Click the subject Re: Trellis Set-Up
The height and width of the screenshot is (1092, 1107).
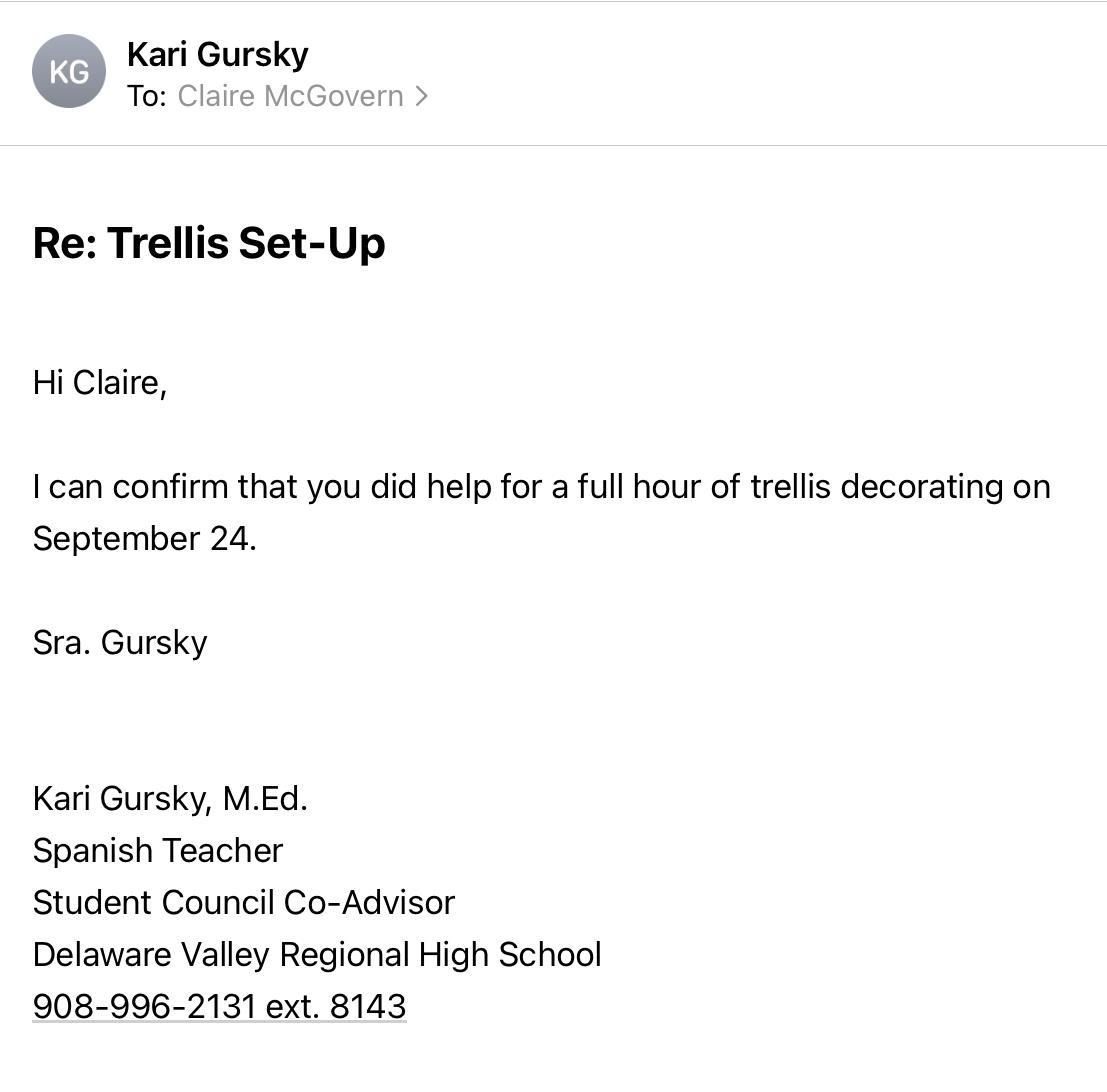(208, 243)
